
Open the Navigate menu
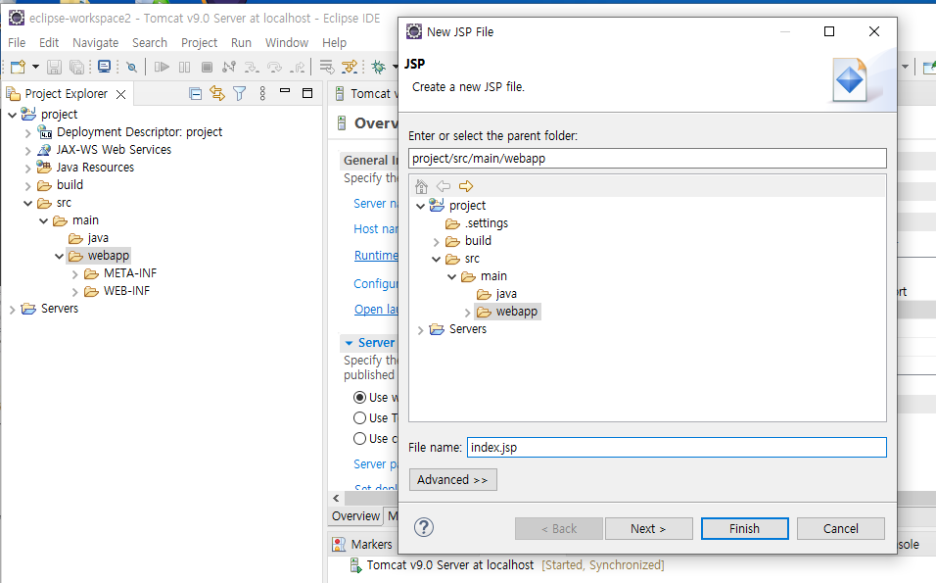[x=96, y=42]
